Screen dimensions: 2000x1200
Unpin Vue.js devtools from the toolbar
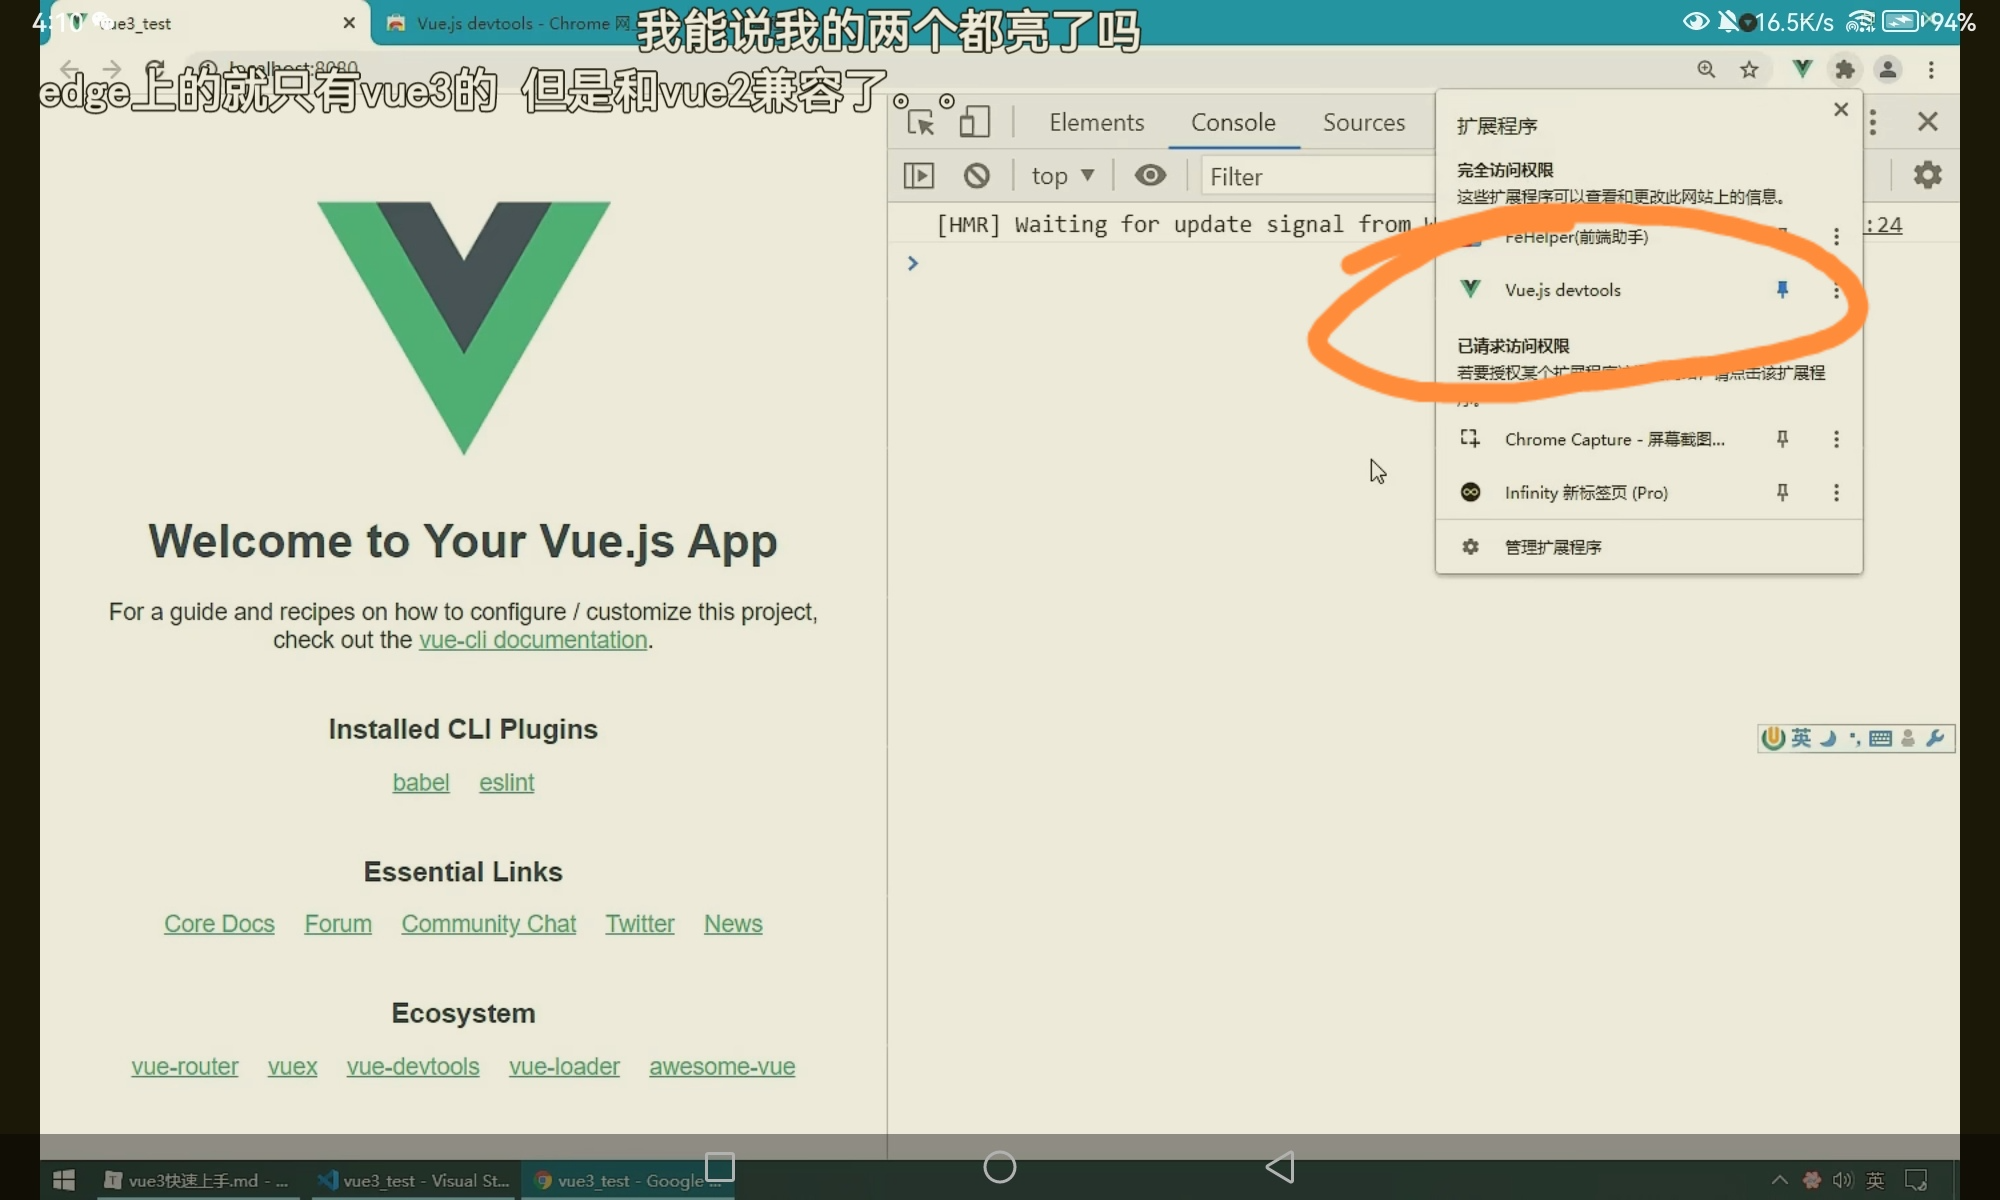[1782, 290]
